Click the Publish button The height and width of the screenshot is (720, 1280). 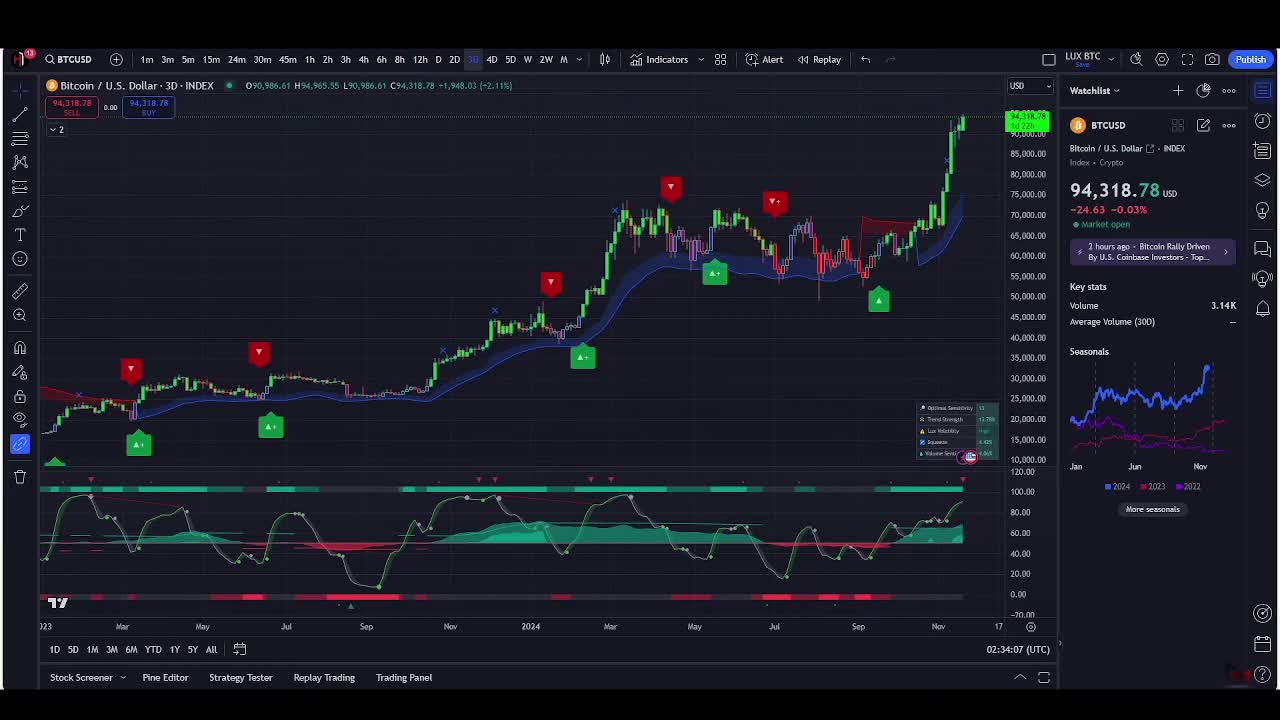pyautogui.click(x=1250, y=60)
